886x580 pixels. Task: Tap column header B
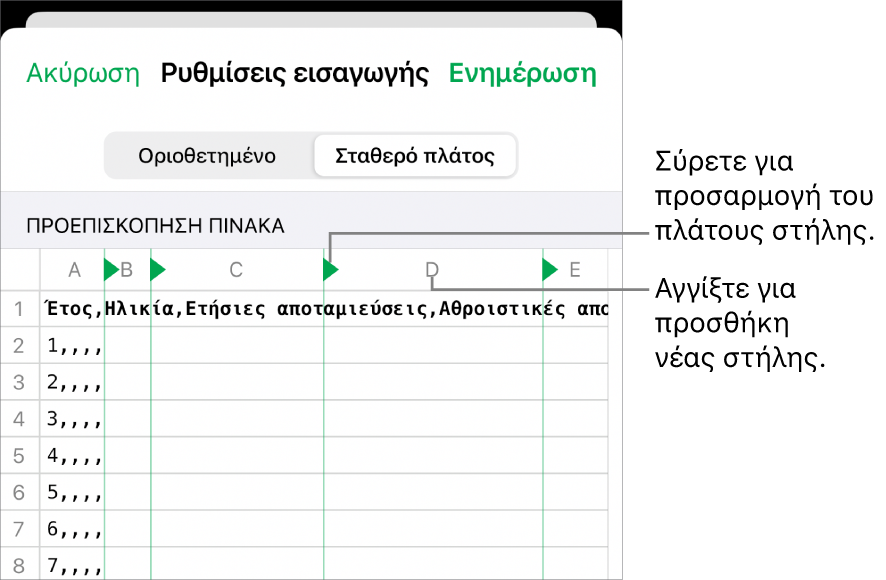(x=127, y=270)
